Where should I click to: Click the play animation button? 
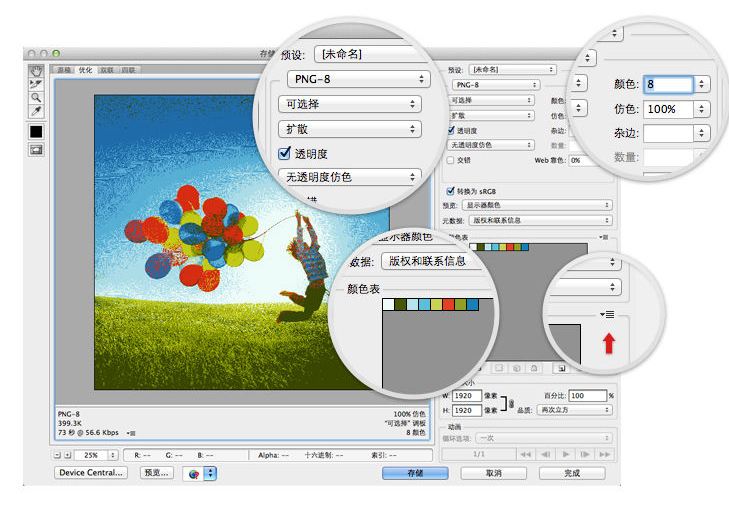[565, 454]
